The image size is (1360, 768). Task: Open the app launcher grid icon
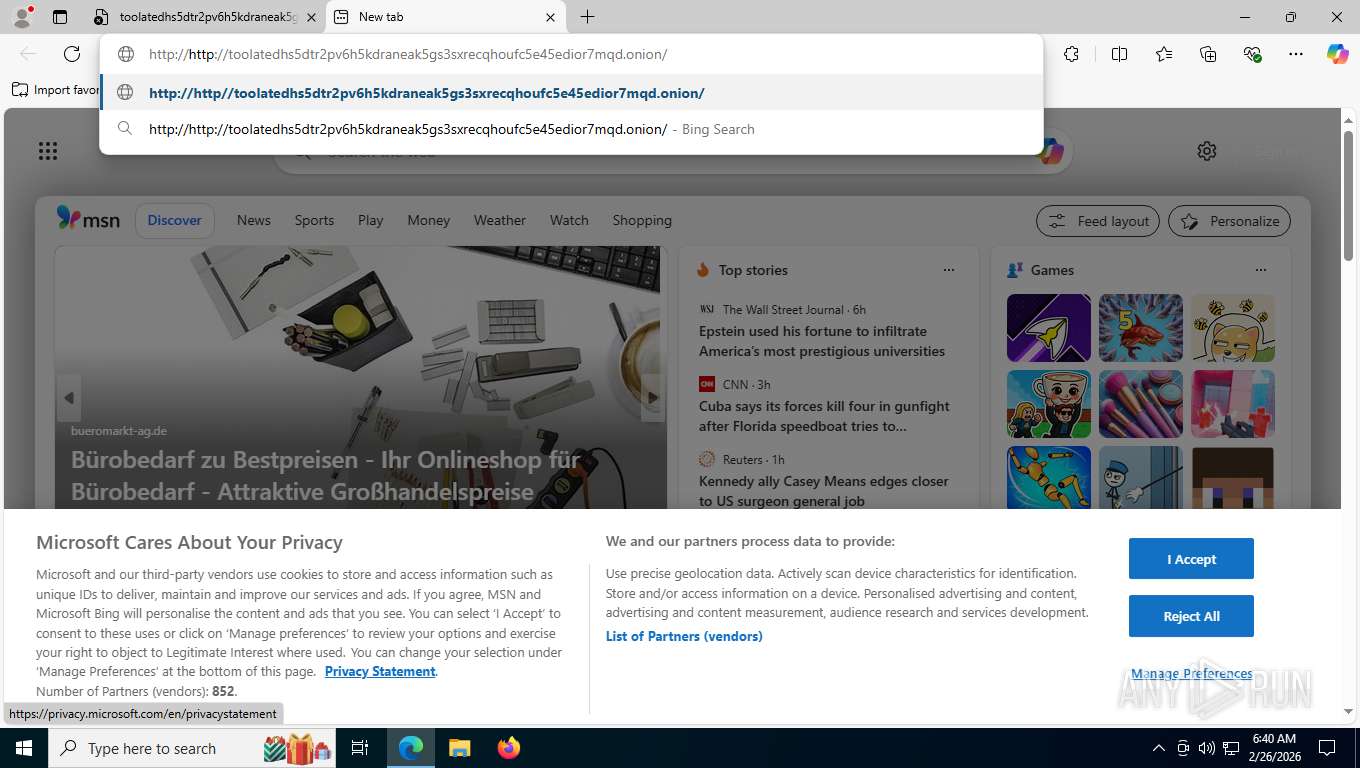click(x=47, y=151)
